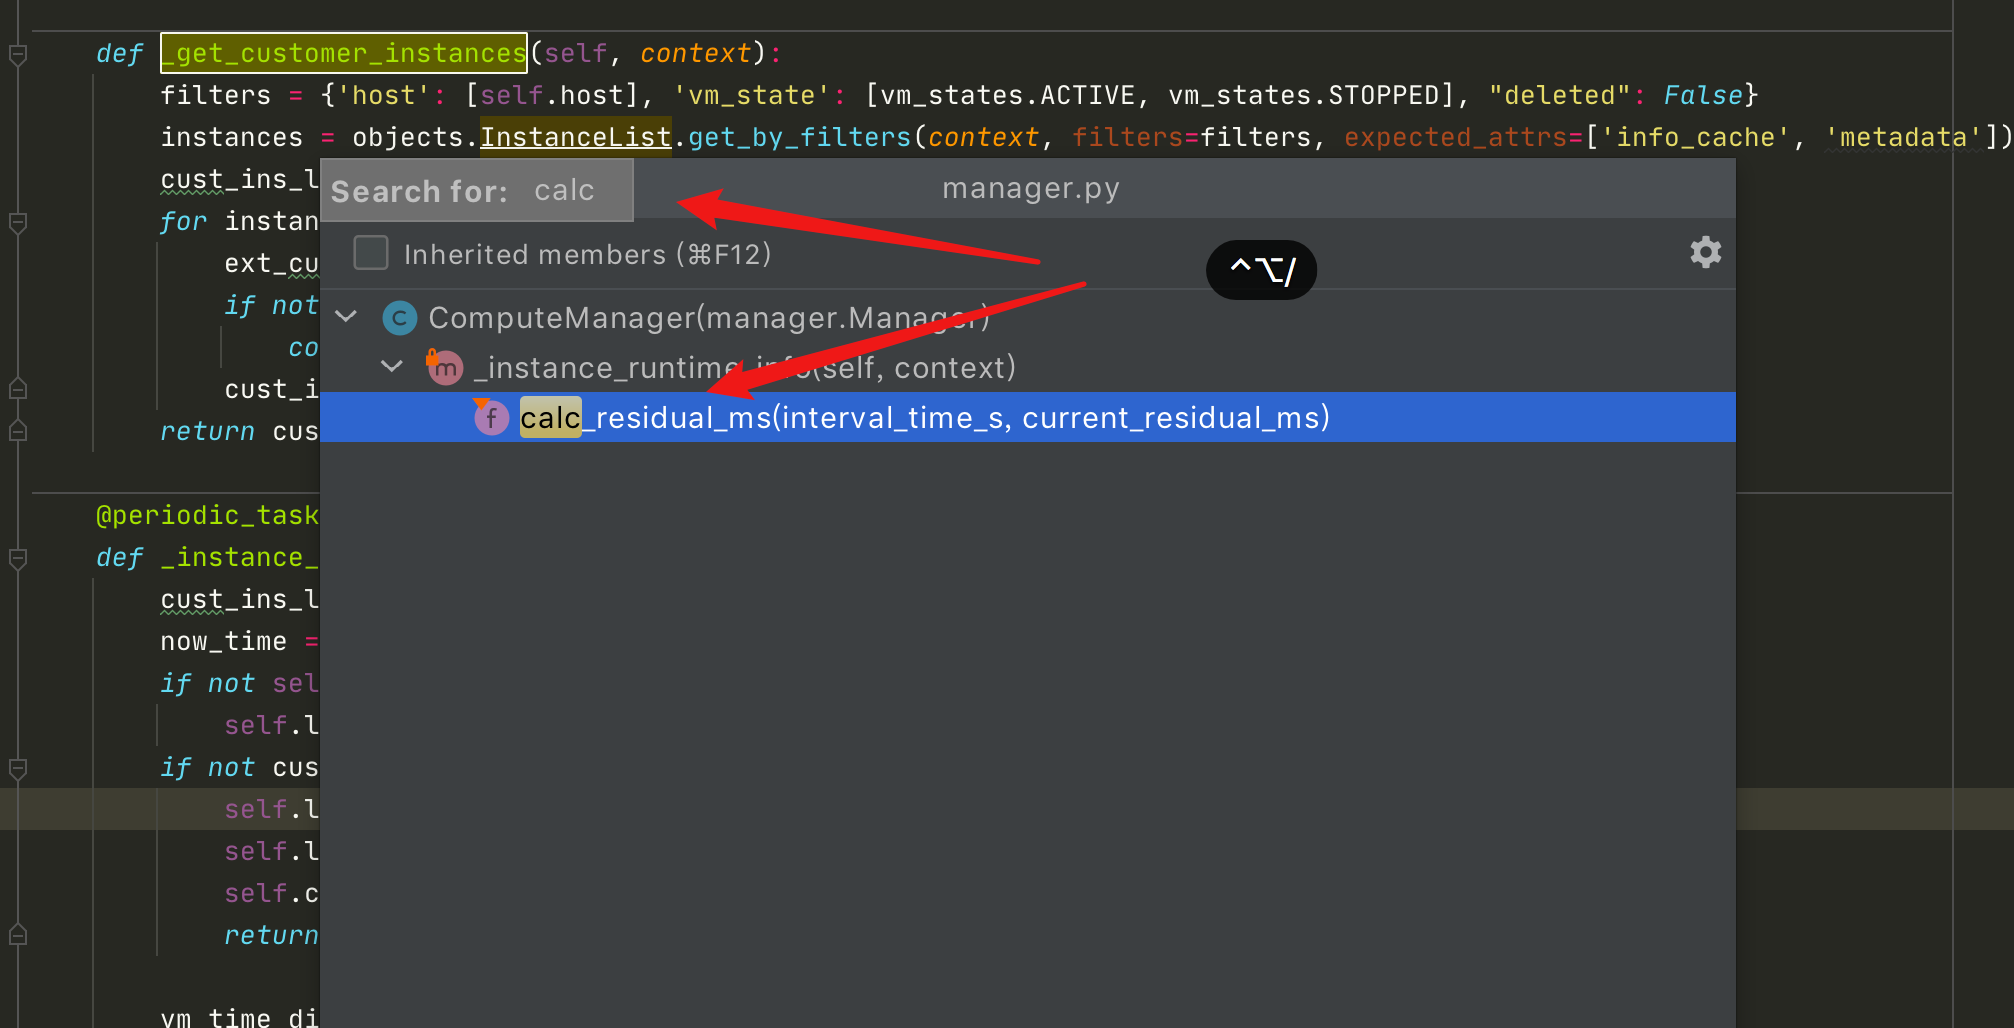Select _instance_runtime_info(self, context) entry
Screen dimensions: 2014x1028
(744, 368)
